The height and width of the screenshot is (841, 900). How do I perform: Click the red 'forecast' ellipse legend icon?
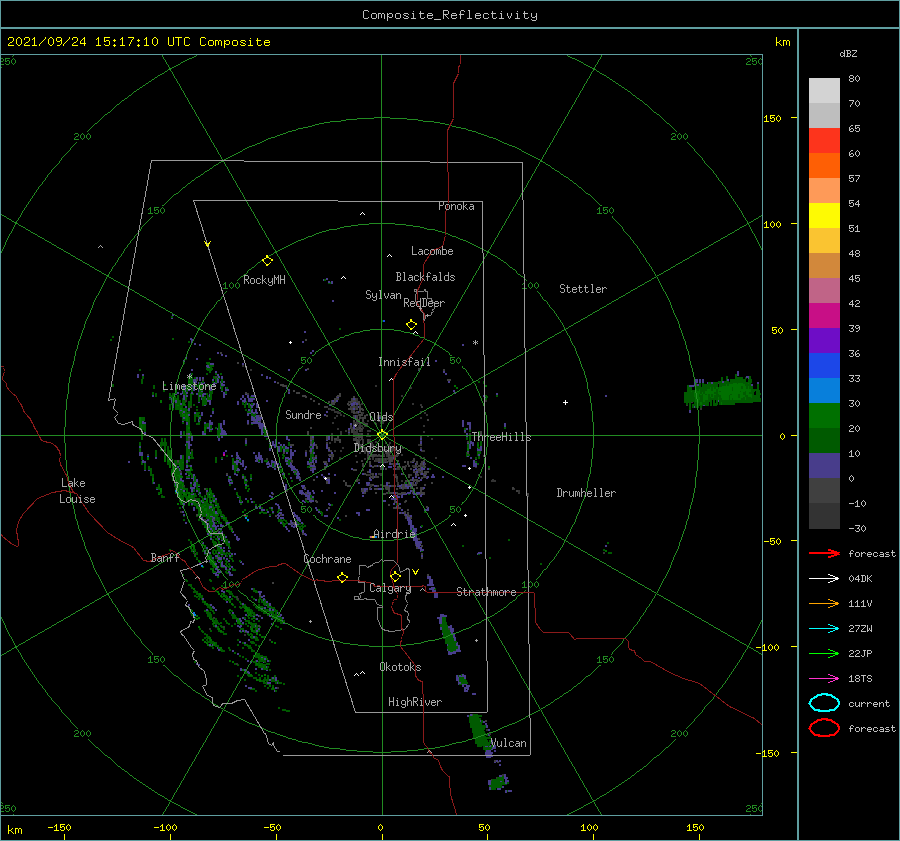(x=824, y=728)
